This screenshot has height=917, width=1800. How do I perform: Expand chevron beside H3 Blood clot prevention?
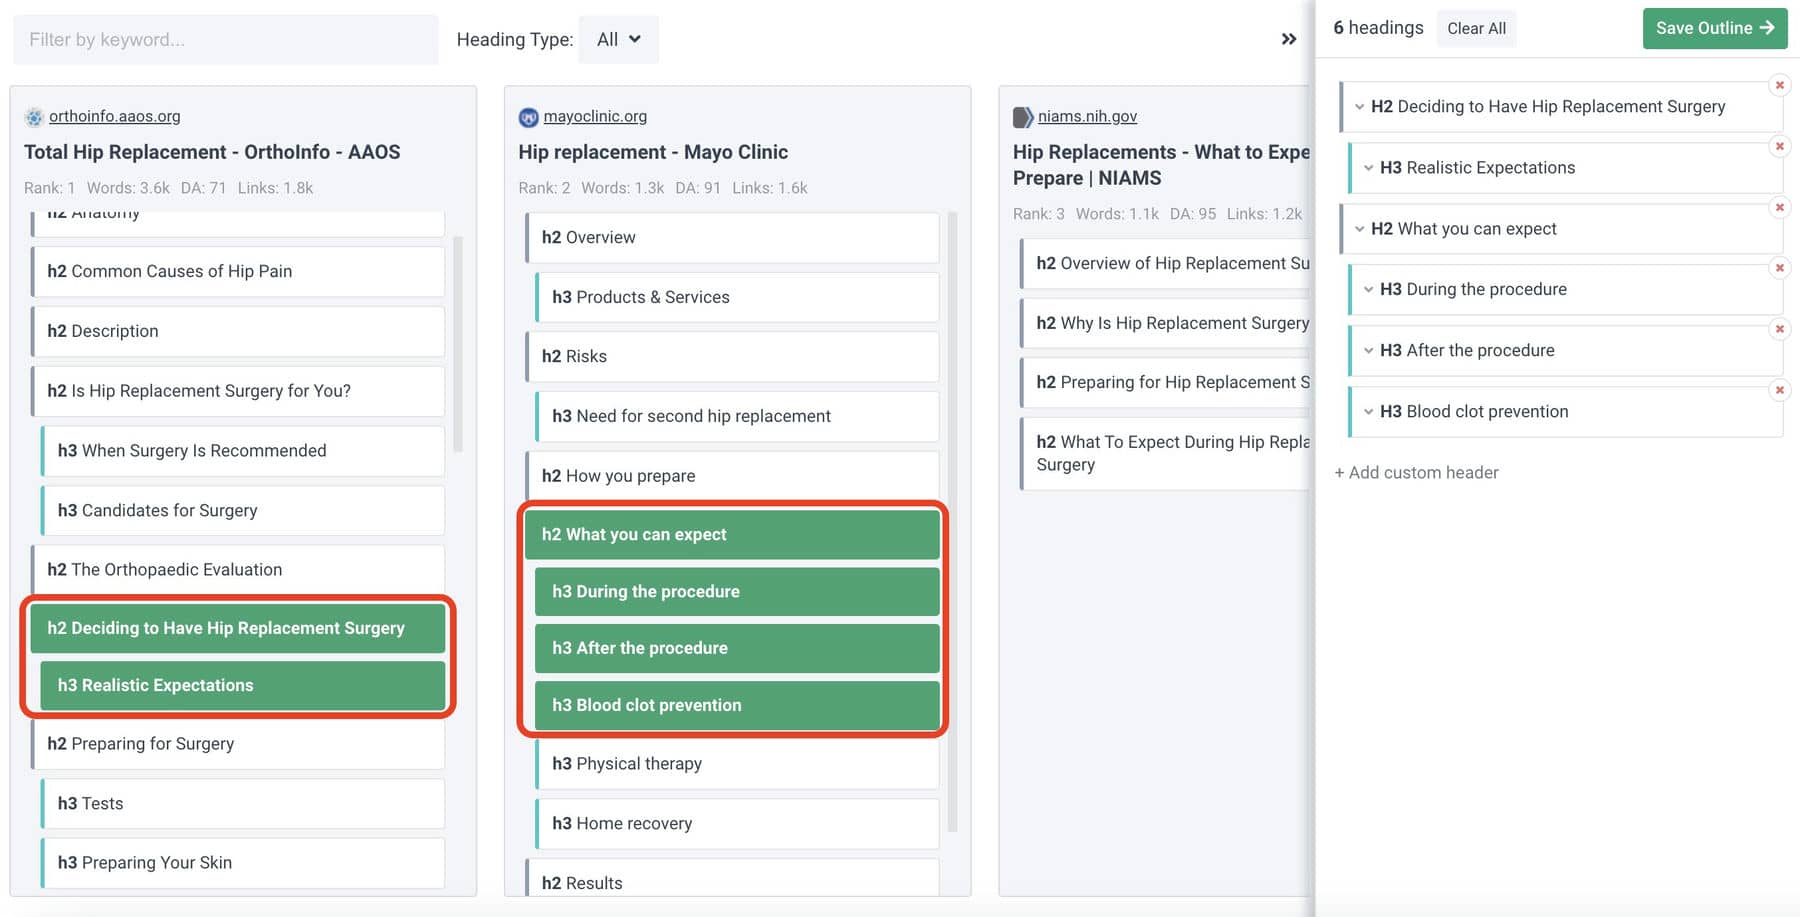click(x=1368, y=412)
